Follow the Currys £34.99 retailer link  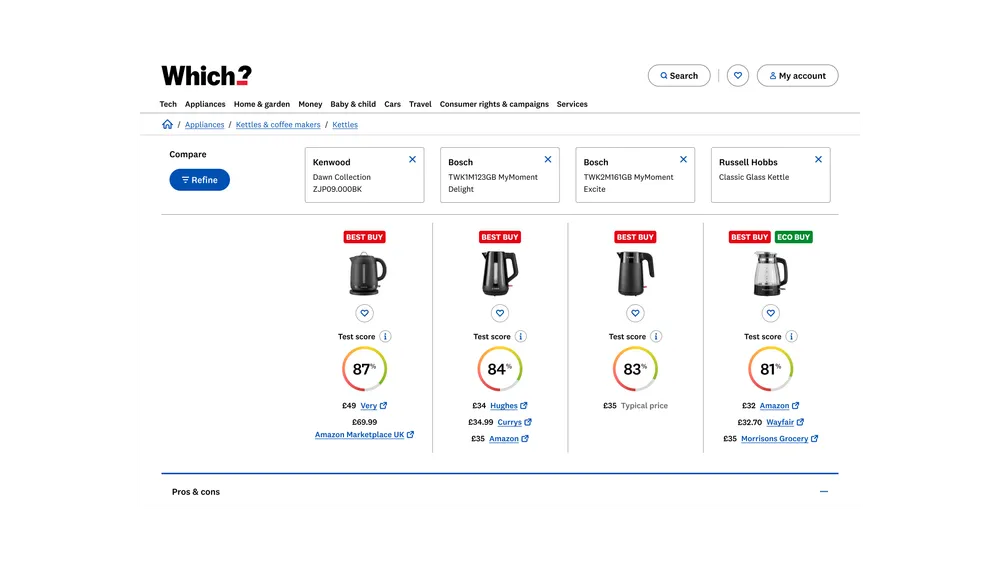pos(510,422)
